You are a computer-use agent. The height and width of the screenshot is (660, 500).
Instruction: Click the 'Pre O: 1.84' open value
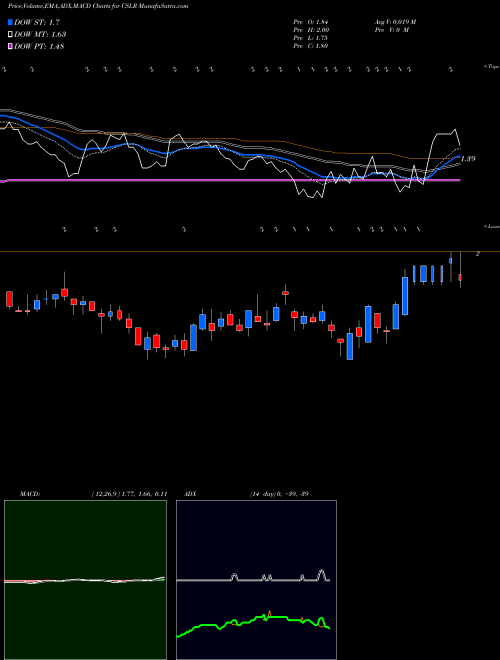[311, 22]
